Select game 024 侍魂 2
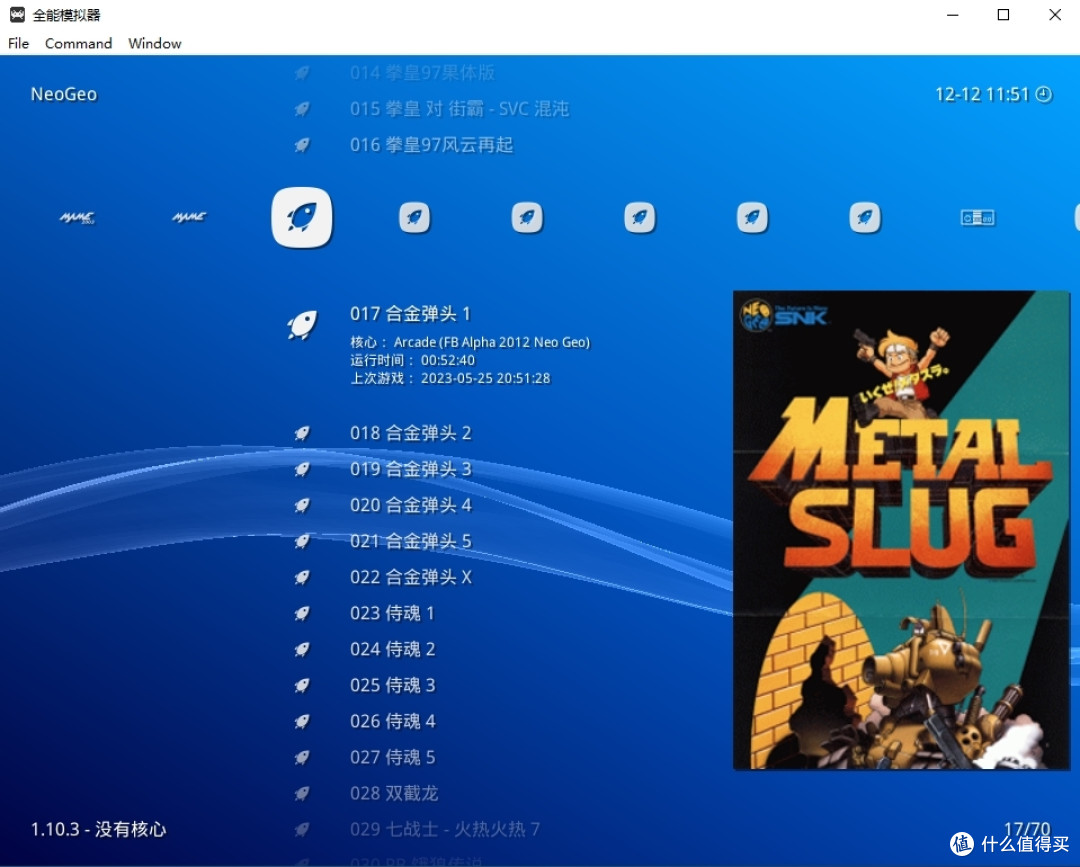1080x867 pixels. click(393, 649)
